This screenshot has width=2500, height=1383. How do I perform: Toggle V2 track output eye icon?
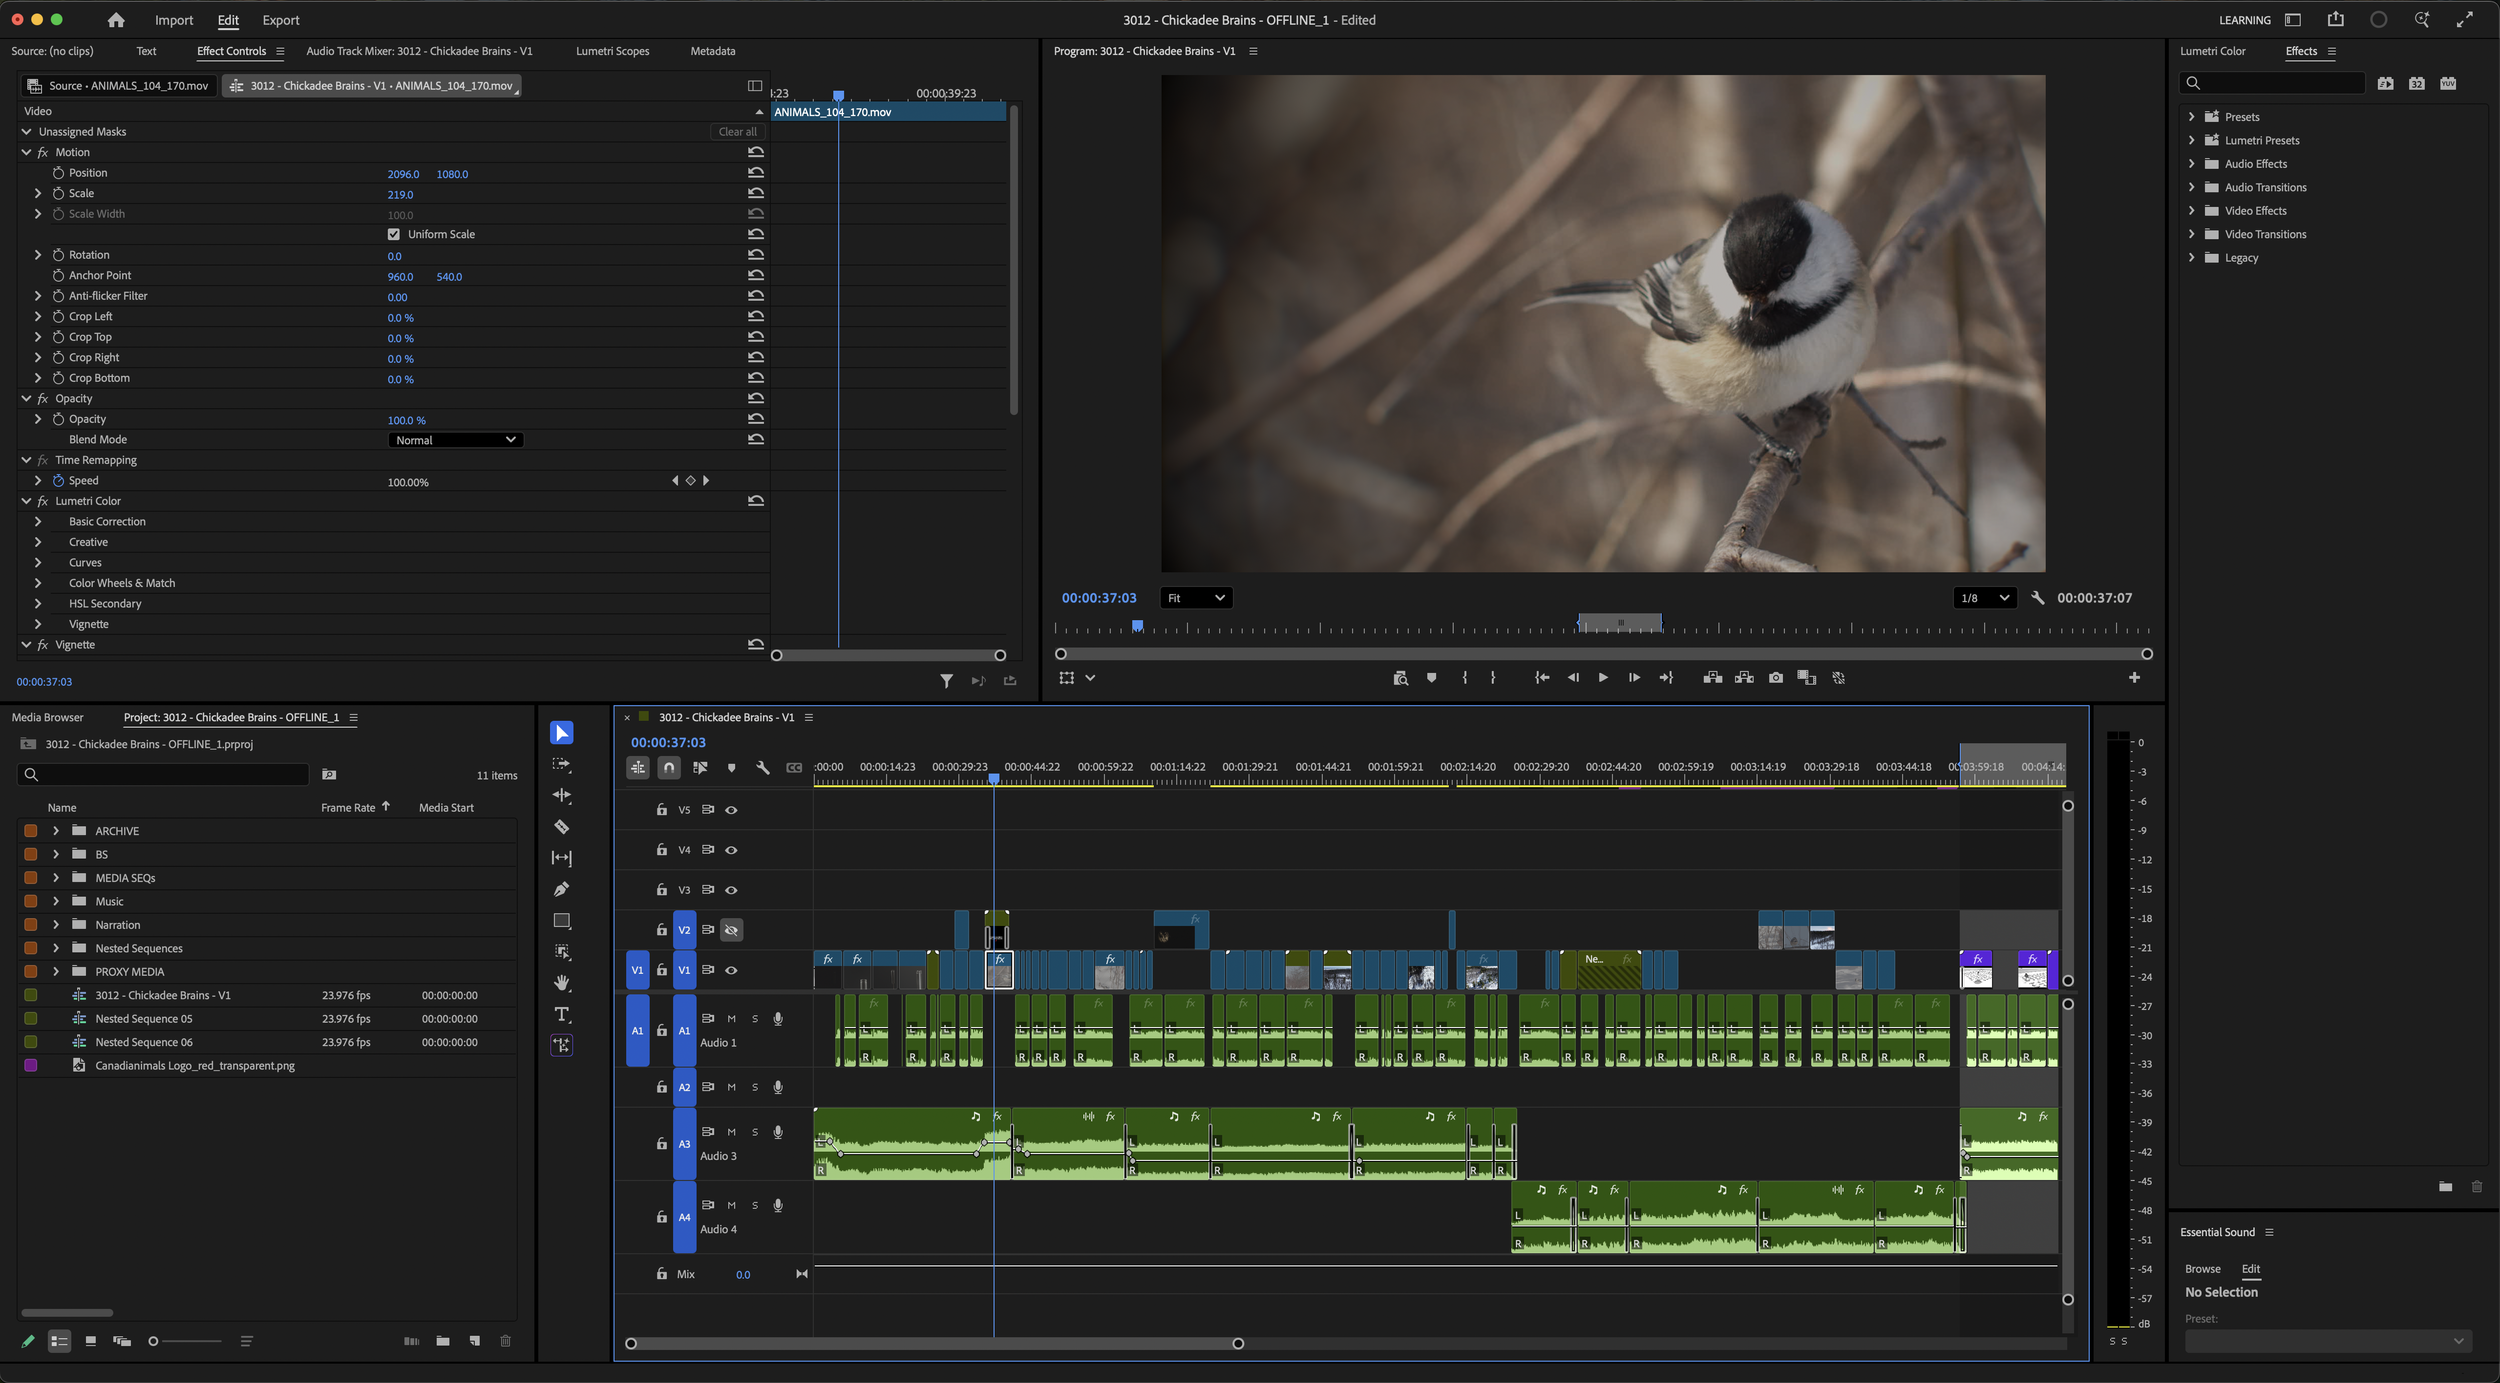point(731,930)
